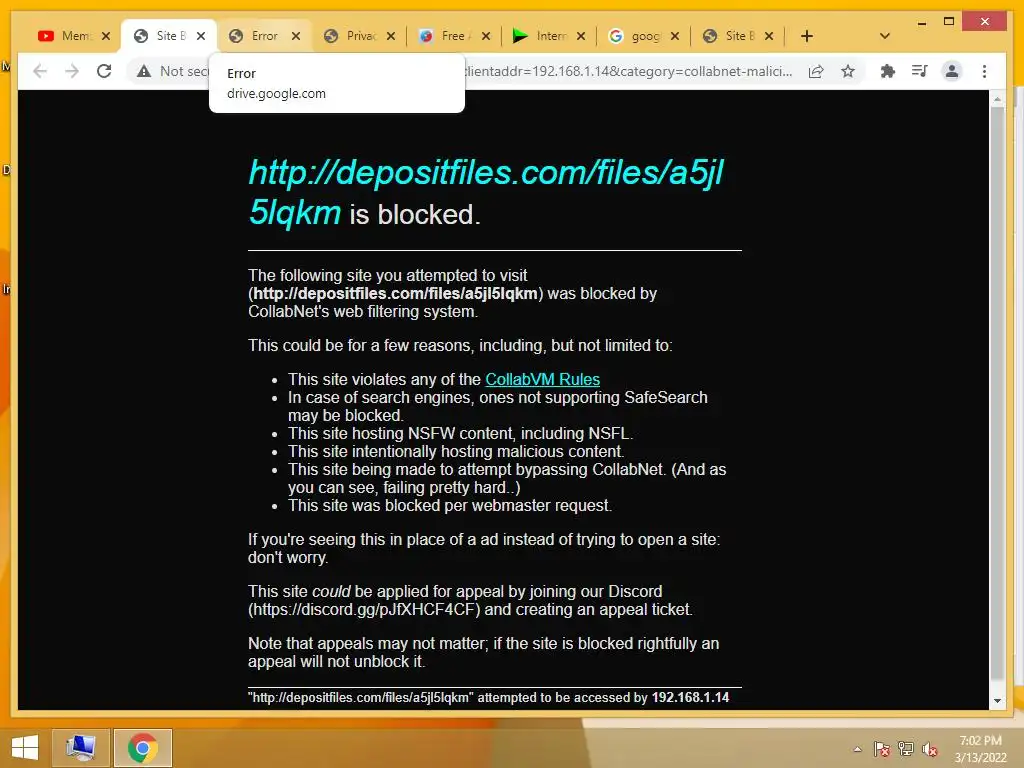Screen dimensions: 1024x768
Task: Open the Action Center flag icon
Action: pos(882,749)
